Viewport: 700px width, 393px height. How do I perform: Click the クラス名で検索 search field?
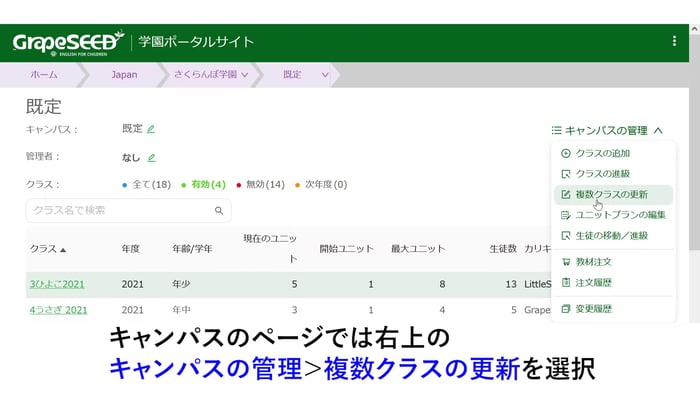pos(129,210)
